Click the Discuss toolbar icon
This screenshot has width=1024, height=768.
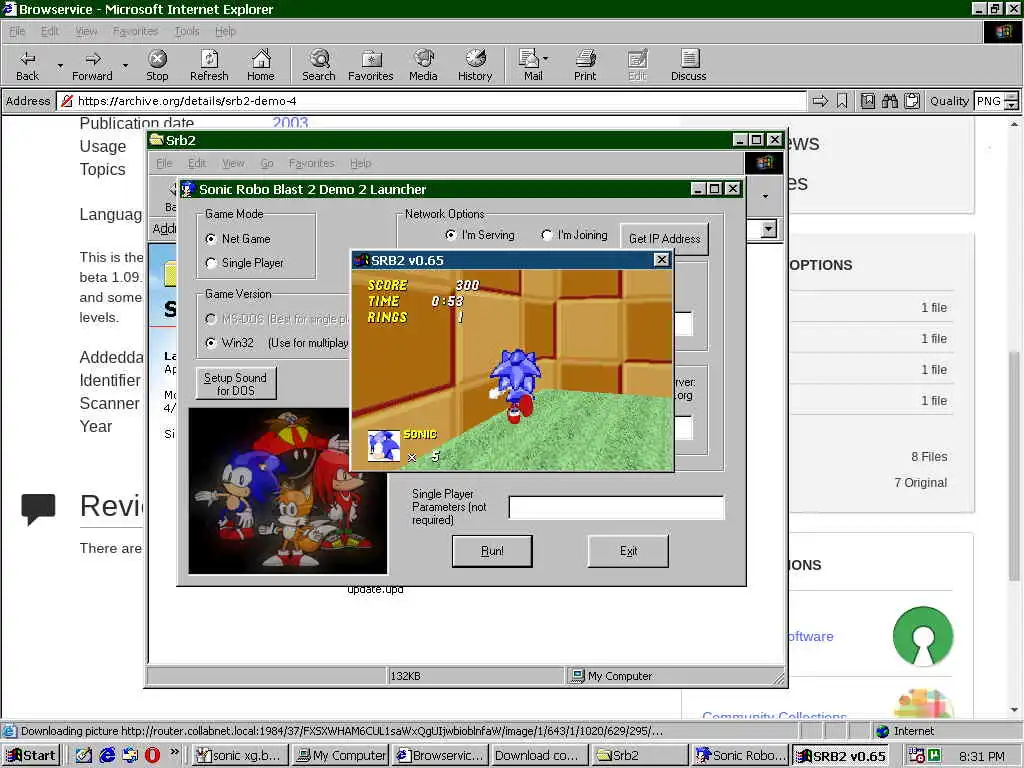[x=688, y=65]
